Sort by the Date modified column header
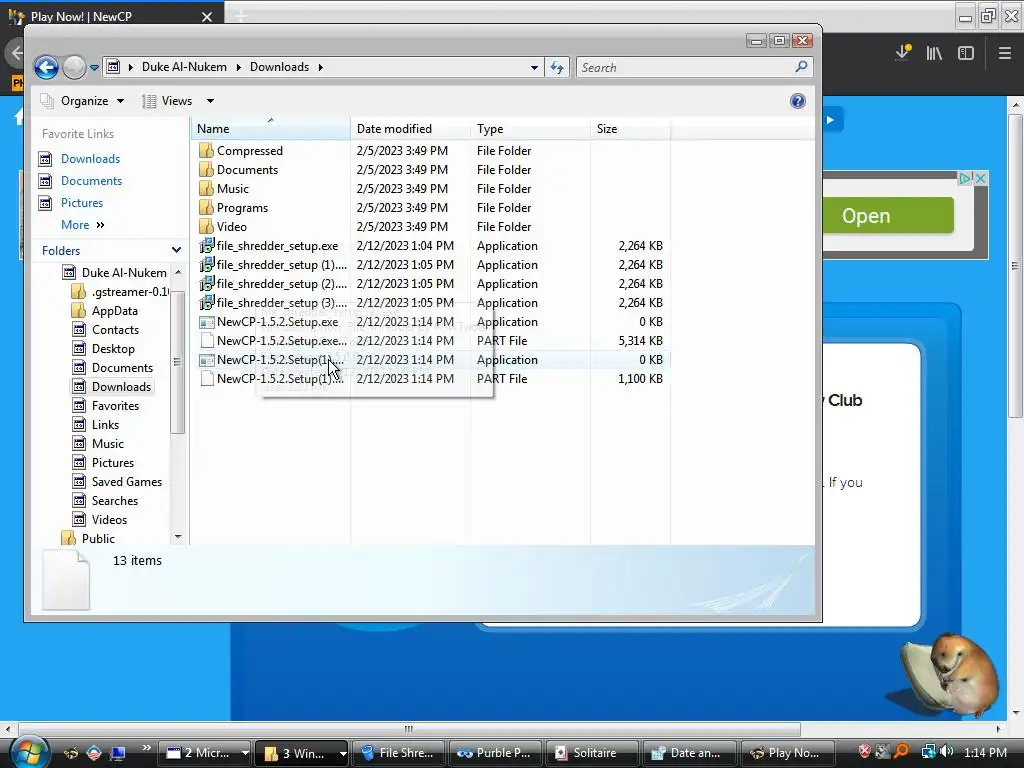1024x768 pixels. [410, 129]
